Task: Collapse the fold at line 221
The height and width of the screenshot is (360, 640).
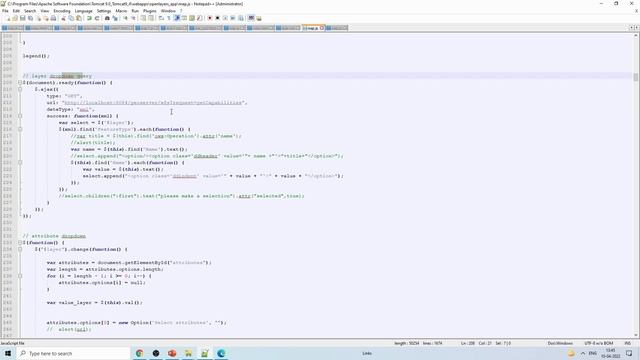Action: [x=20, y=162]
